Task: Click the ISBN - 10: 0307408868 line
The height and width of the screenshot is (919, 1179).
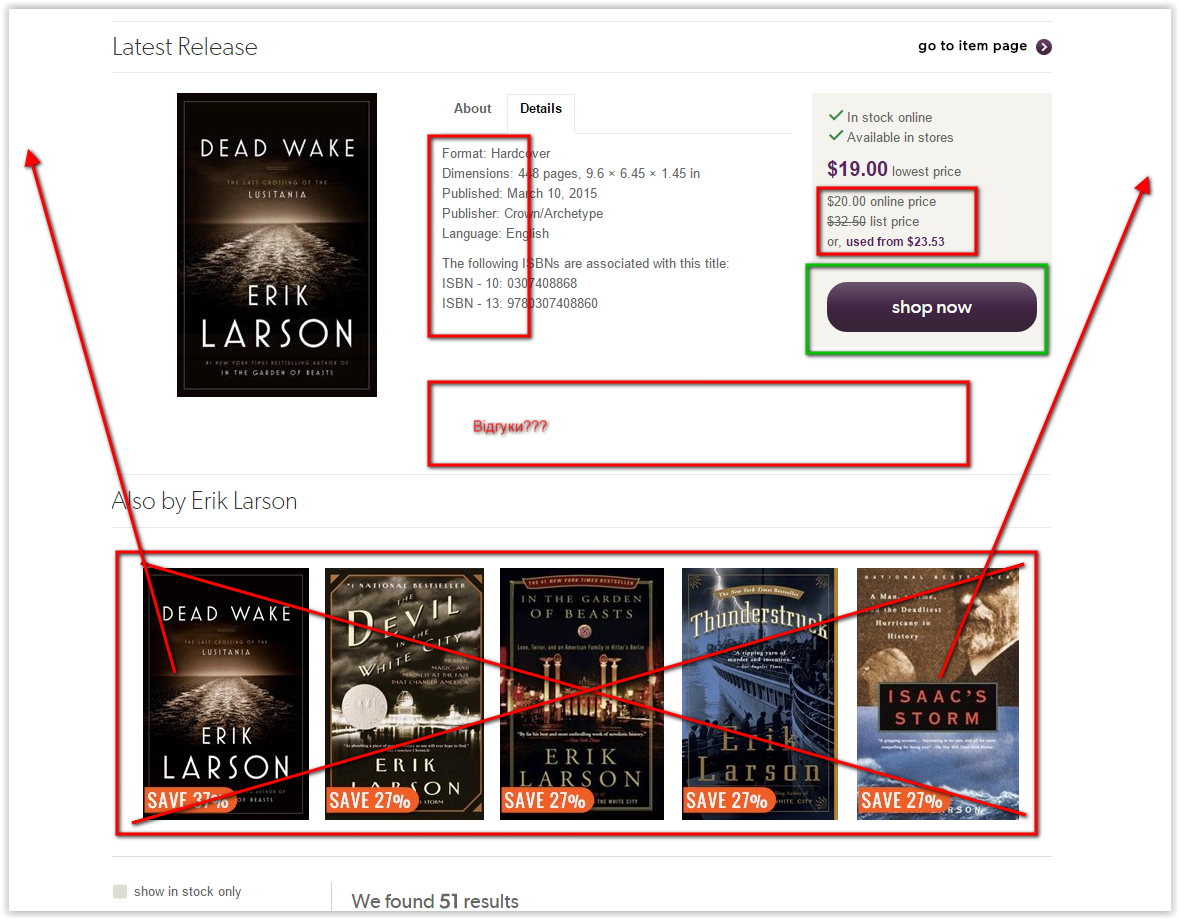Action: pyautogui.click(x=509, y=284)
